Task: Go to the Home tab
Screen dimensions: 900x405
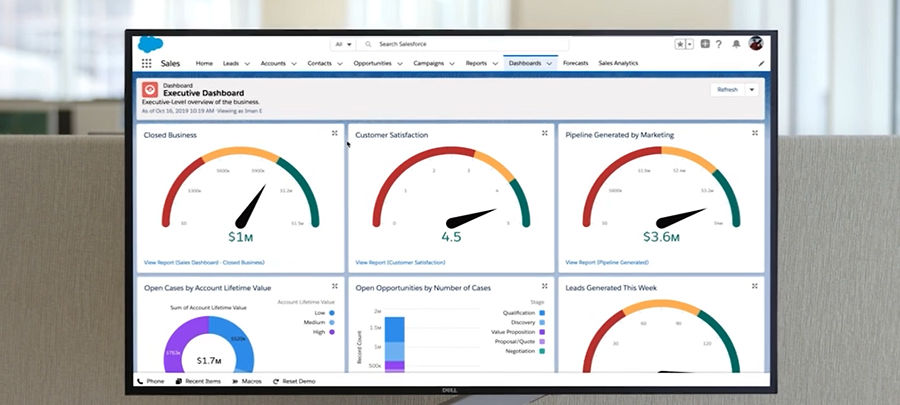Action: coord(204,63)
